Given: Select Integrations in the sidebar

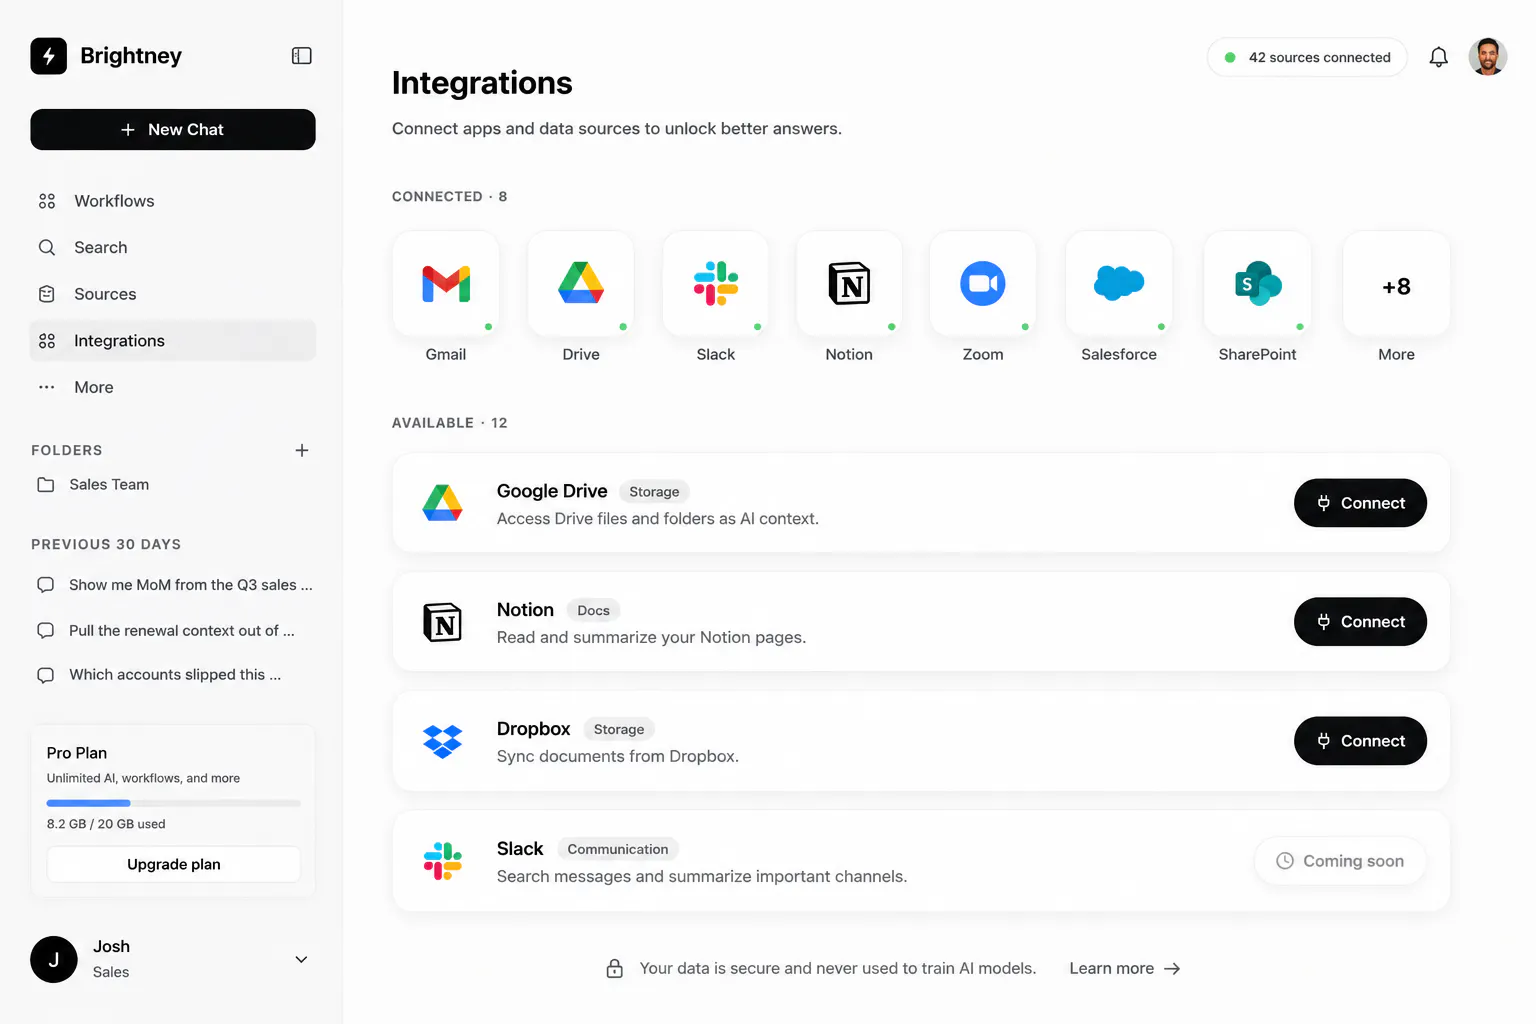Looking at the screenshot, I should point(173,340).
